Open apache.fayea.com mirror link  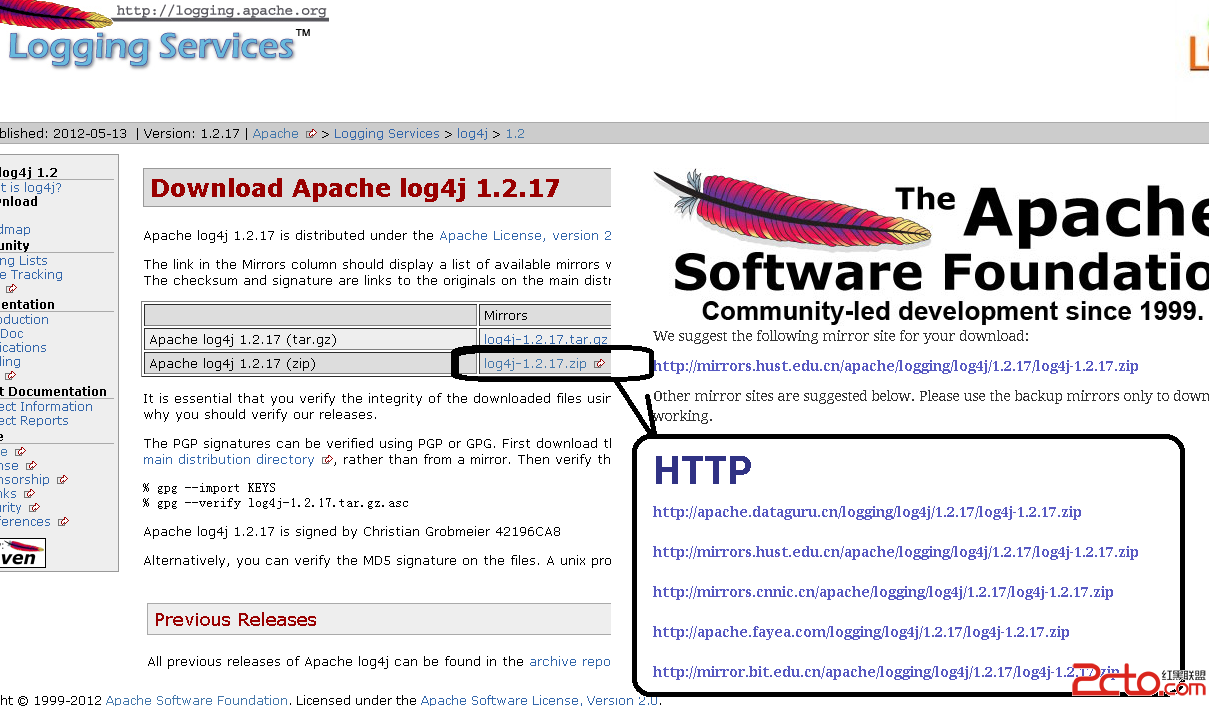pyautogui.click(x=861, y=632)
